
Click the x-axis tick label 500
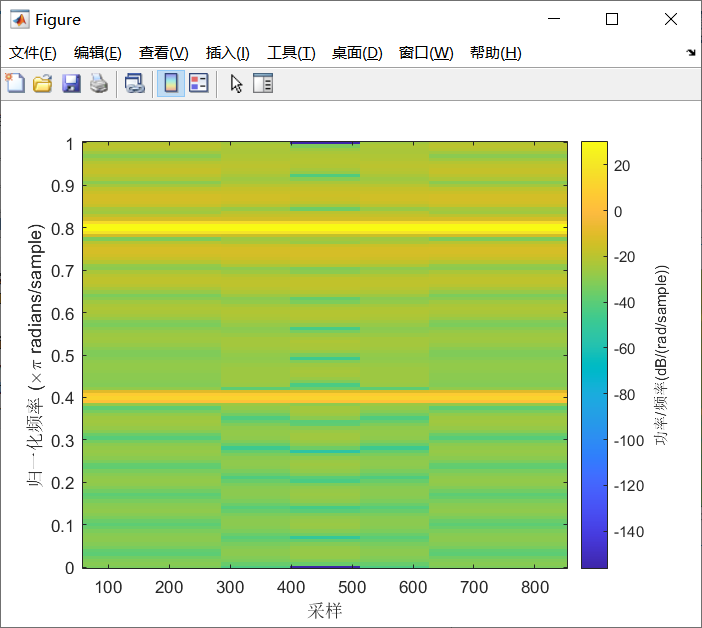pos(352,587)
